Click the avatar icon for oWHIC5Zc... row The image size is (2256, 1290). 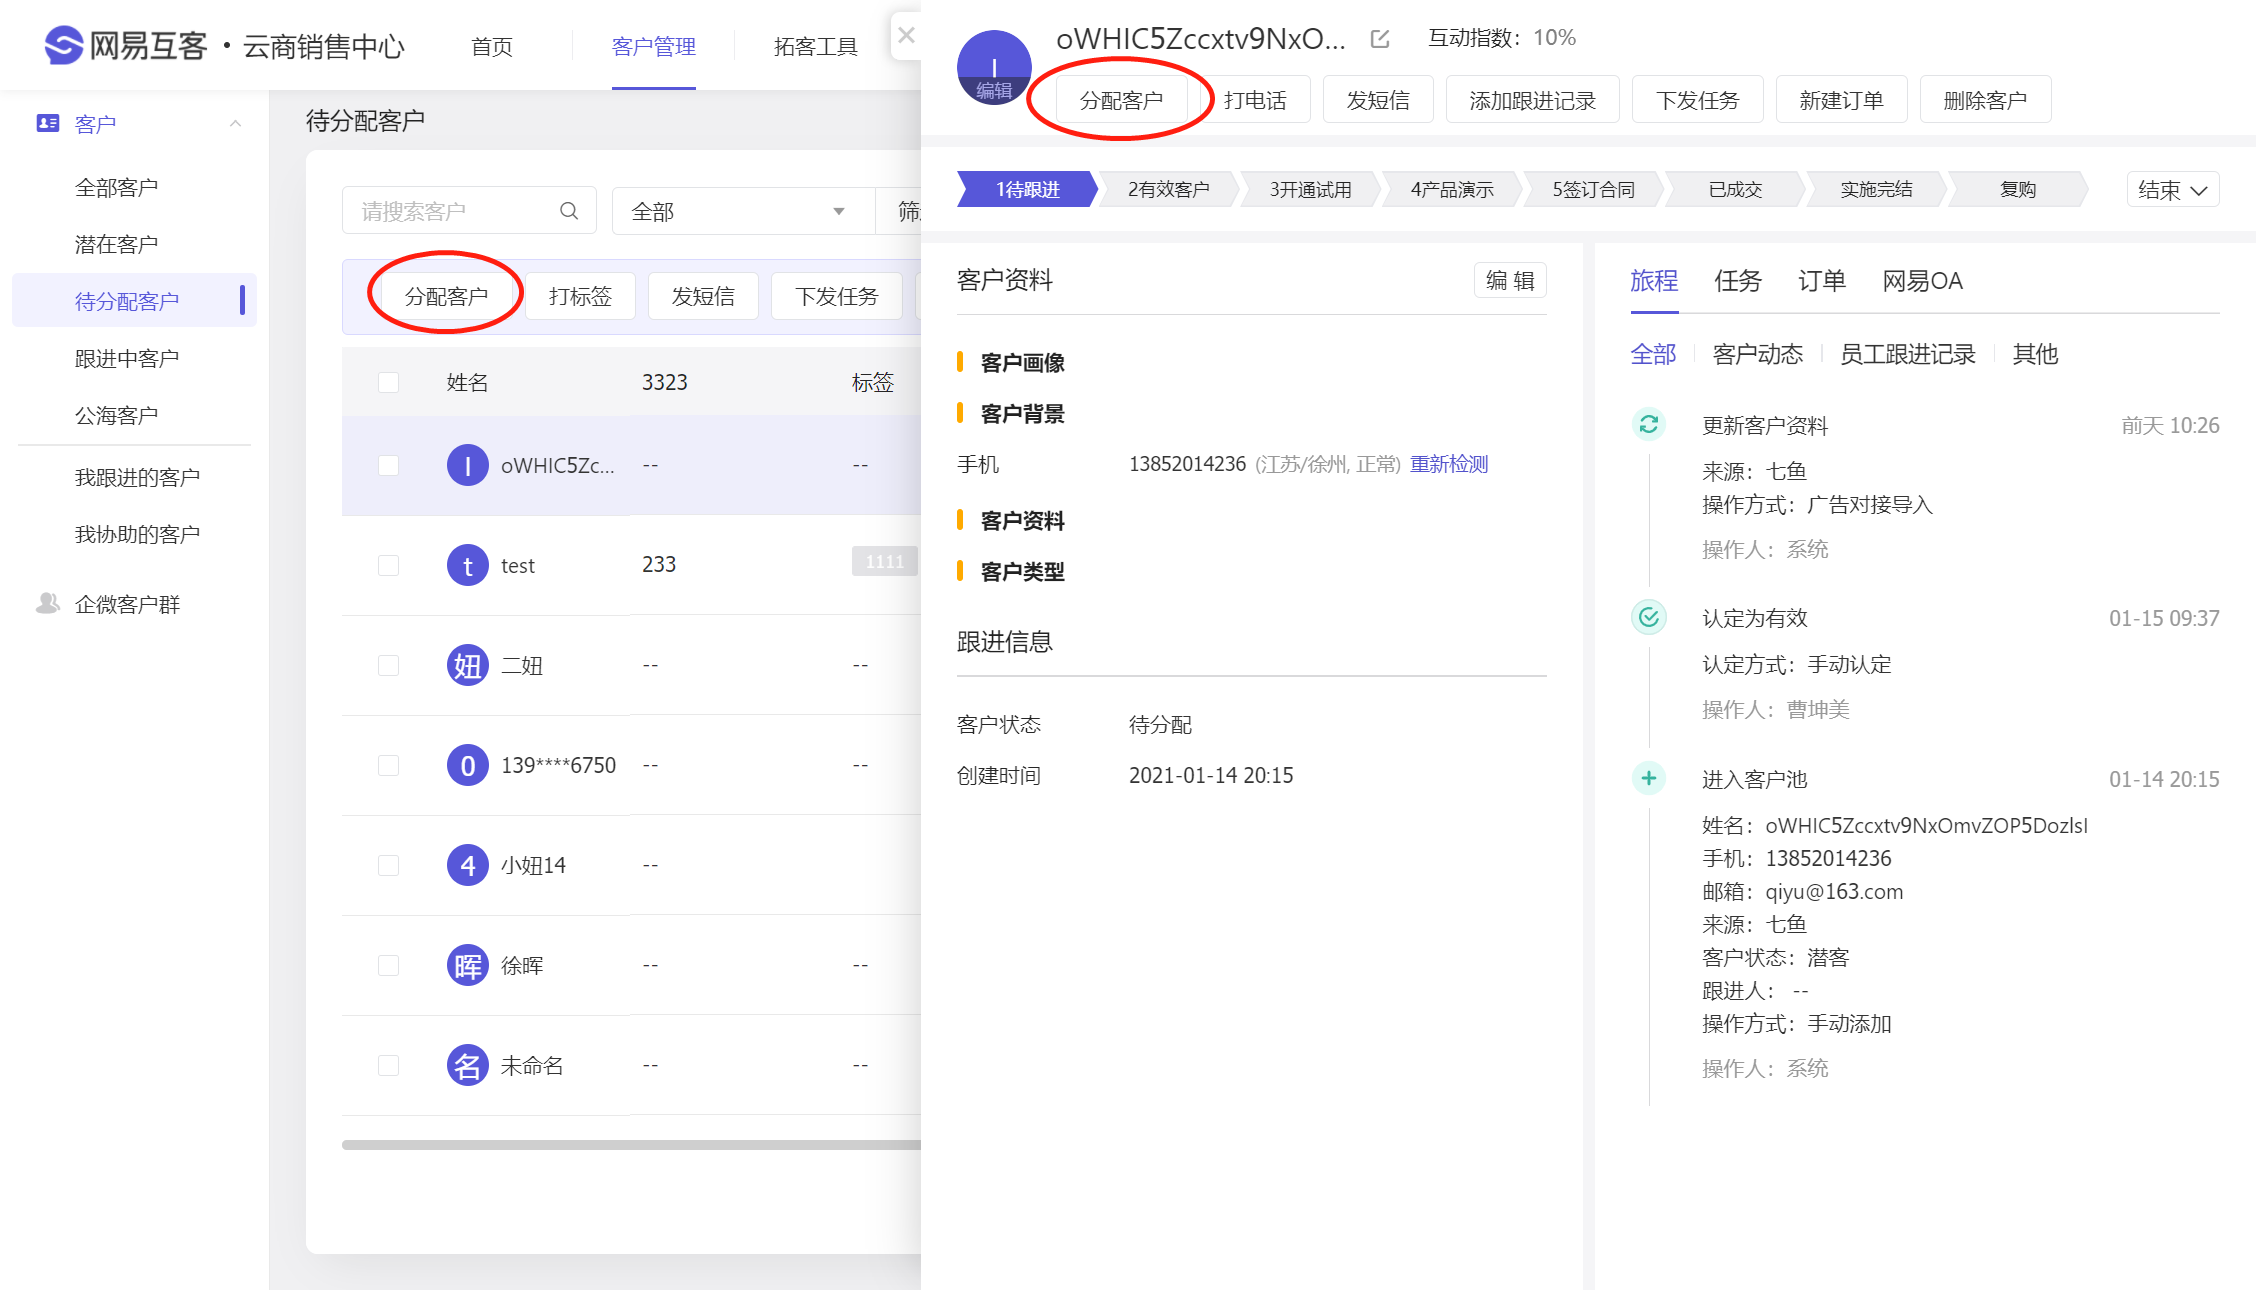click(x=467, y=465)
